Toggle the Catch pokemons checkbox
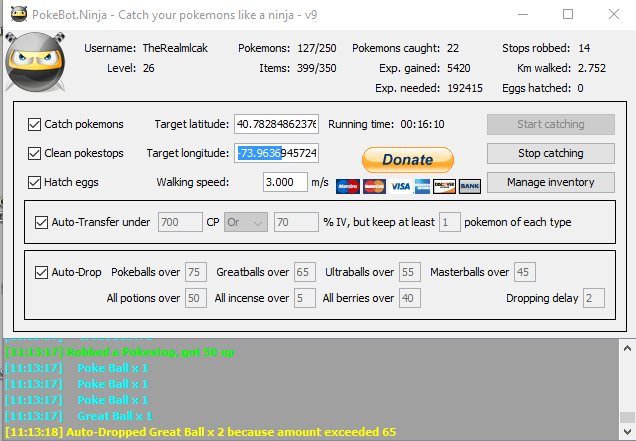 point(34,125)
